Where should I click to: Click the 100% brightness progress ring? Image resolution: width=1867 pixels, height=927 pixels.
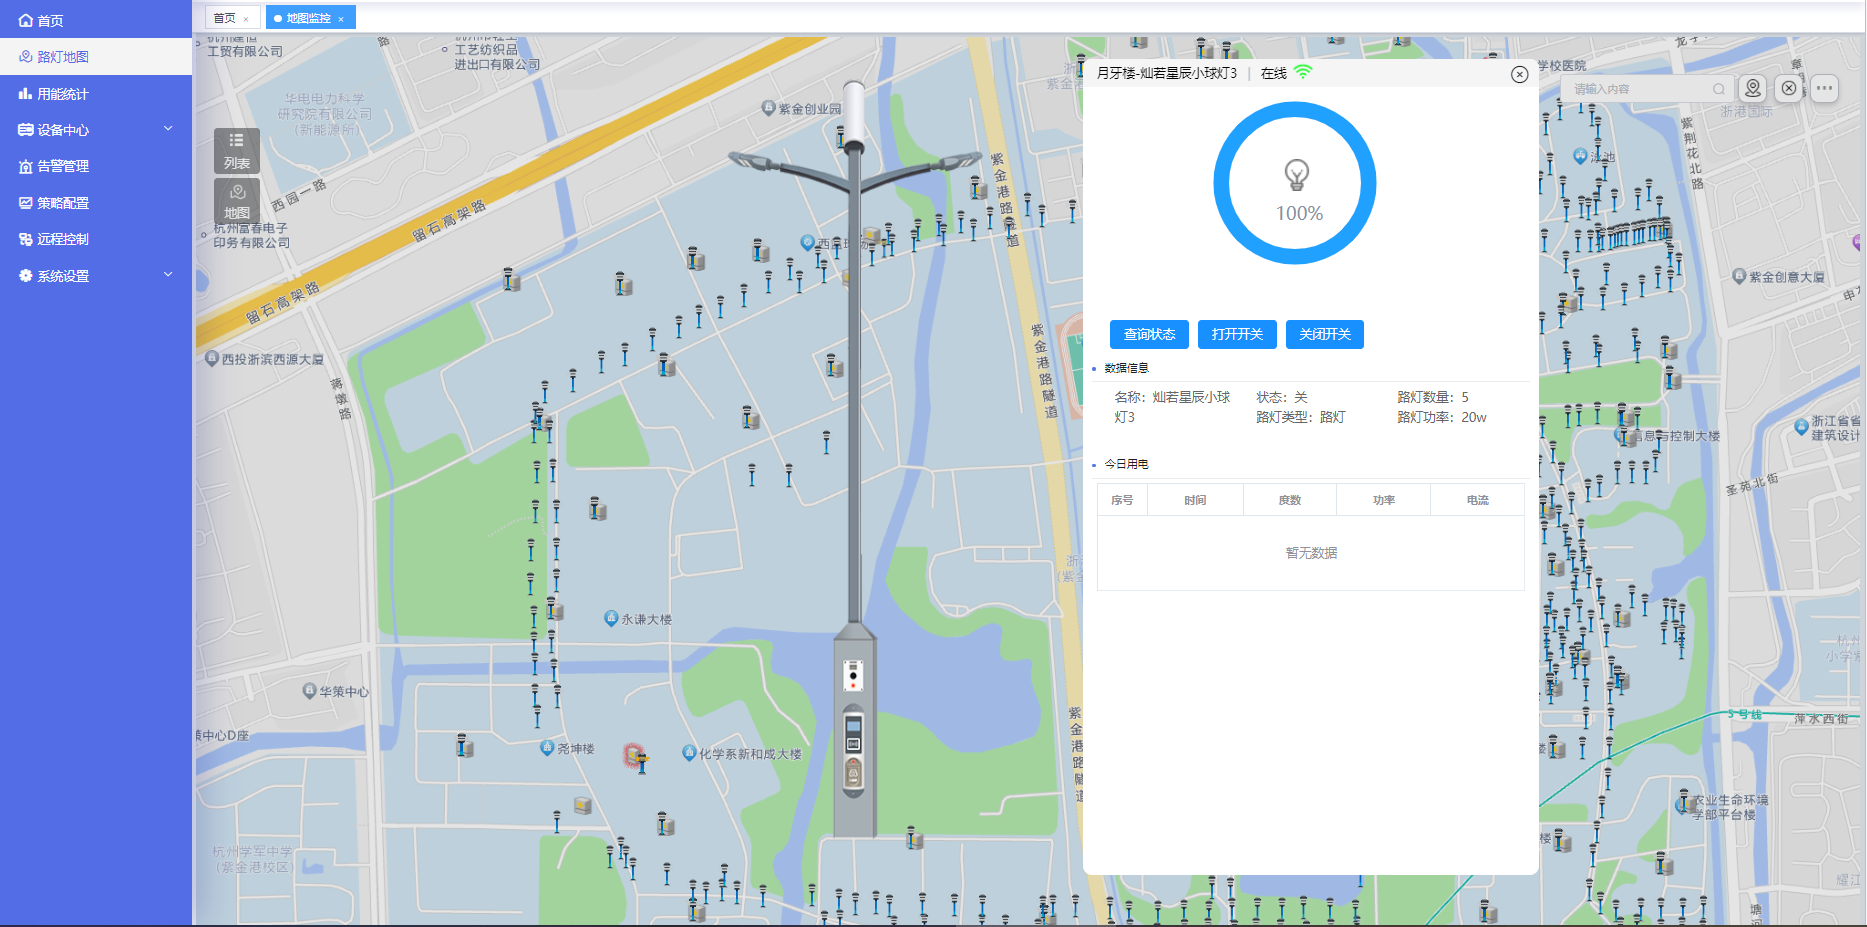(1295, 183)
